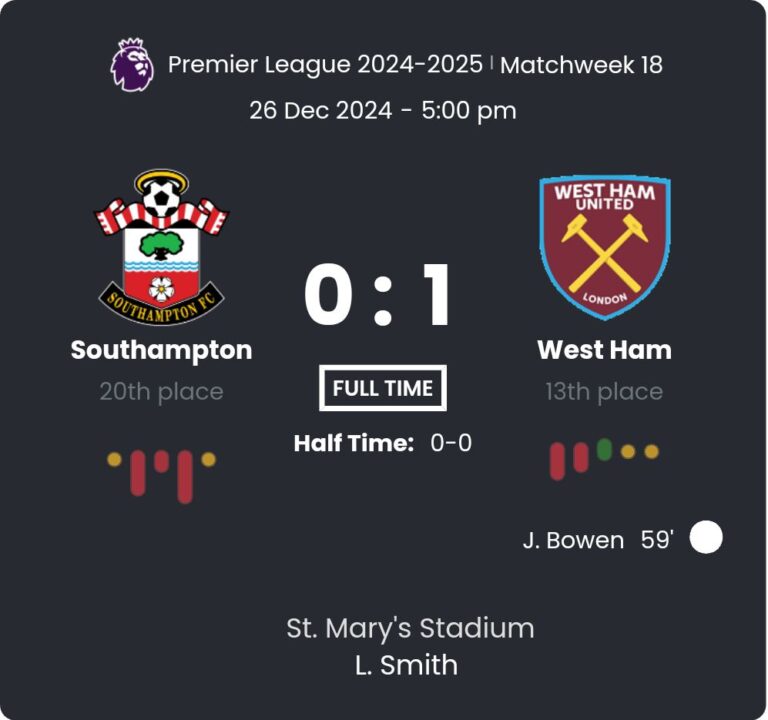Screen dimensions: 768x720
Task: Click the 0 : 1 match score
Action: (380, 296)
